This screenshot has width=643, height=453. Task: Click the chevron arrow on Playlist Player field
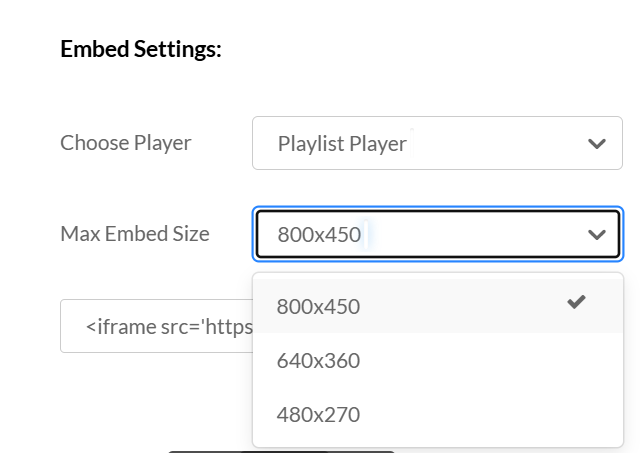[597, 144]
